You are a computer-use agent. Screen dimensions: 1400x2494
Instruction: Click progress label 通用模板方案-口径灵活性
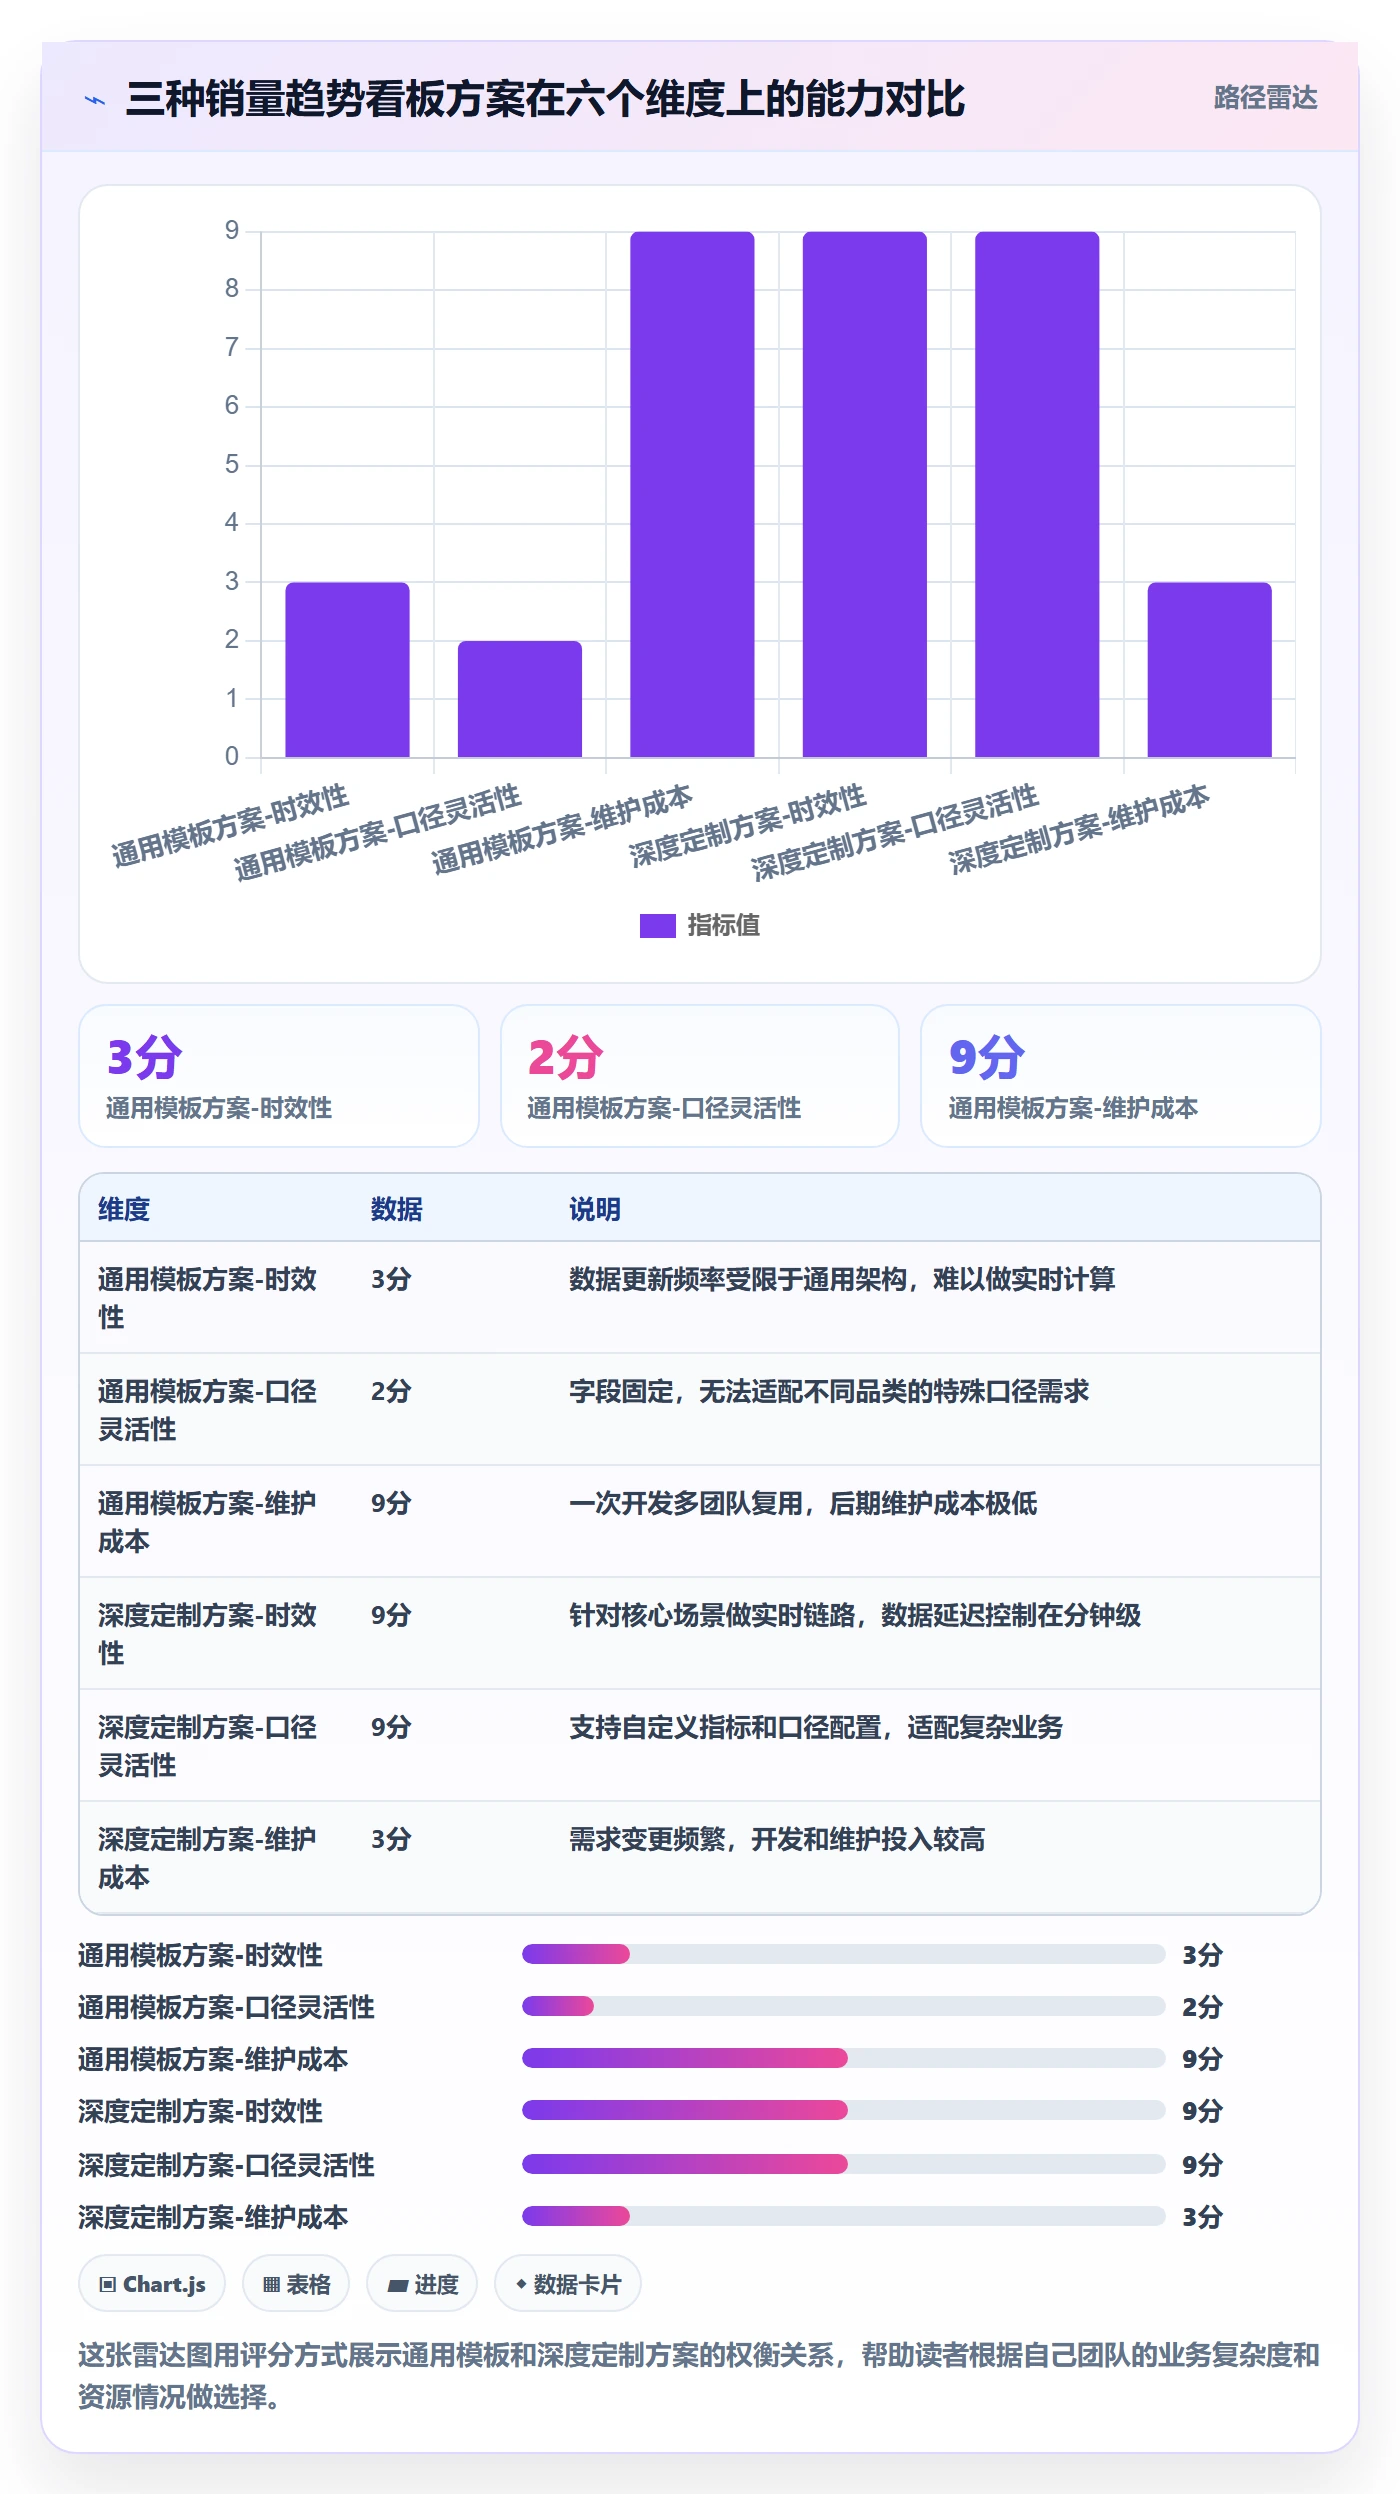tap(226, 2007)
